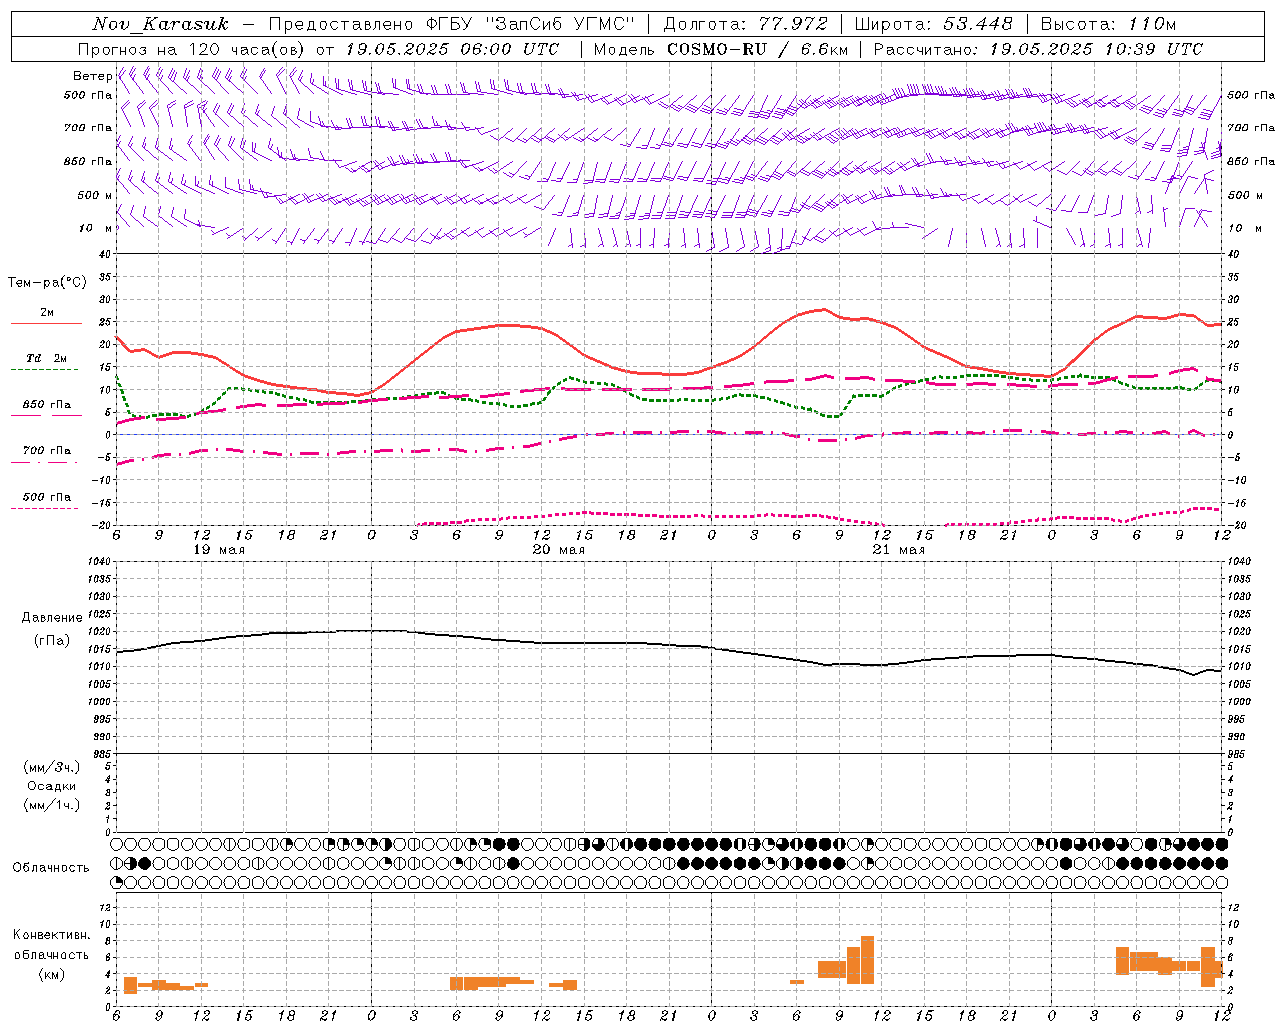This screenshot has height=1024, width=1280.
Task: Click the 'Модель COSMO-RU / 6.6км' text
Action: tap(720, 49)
